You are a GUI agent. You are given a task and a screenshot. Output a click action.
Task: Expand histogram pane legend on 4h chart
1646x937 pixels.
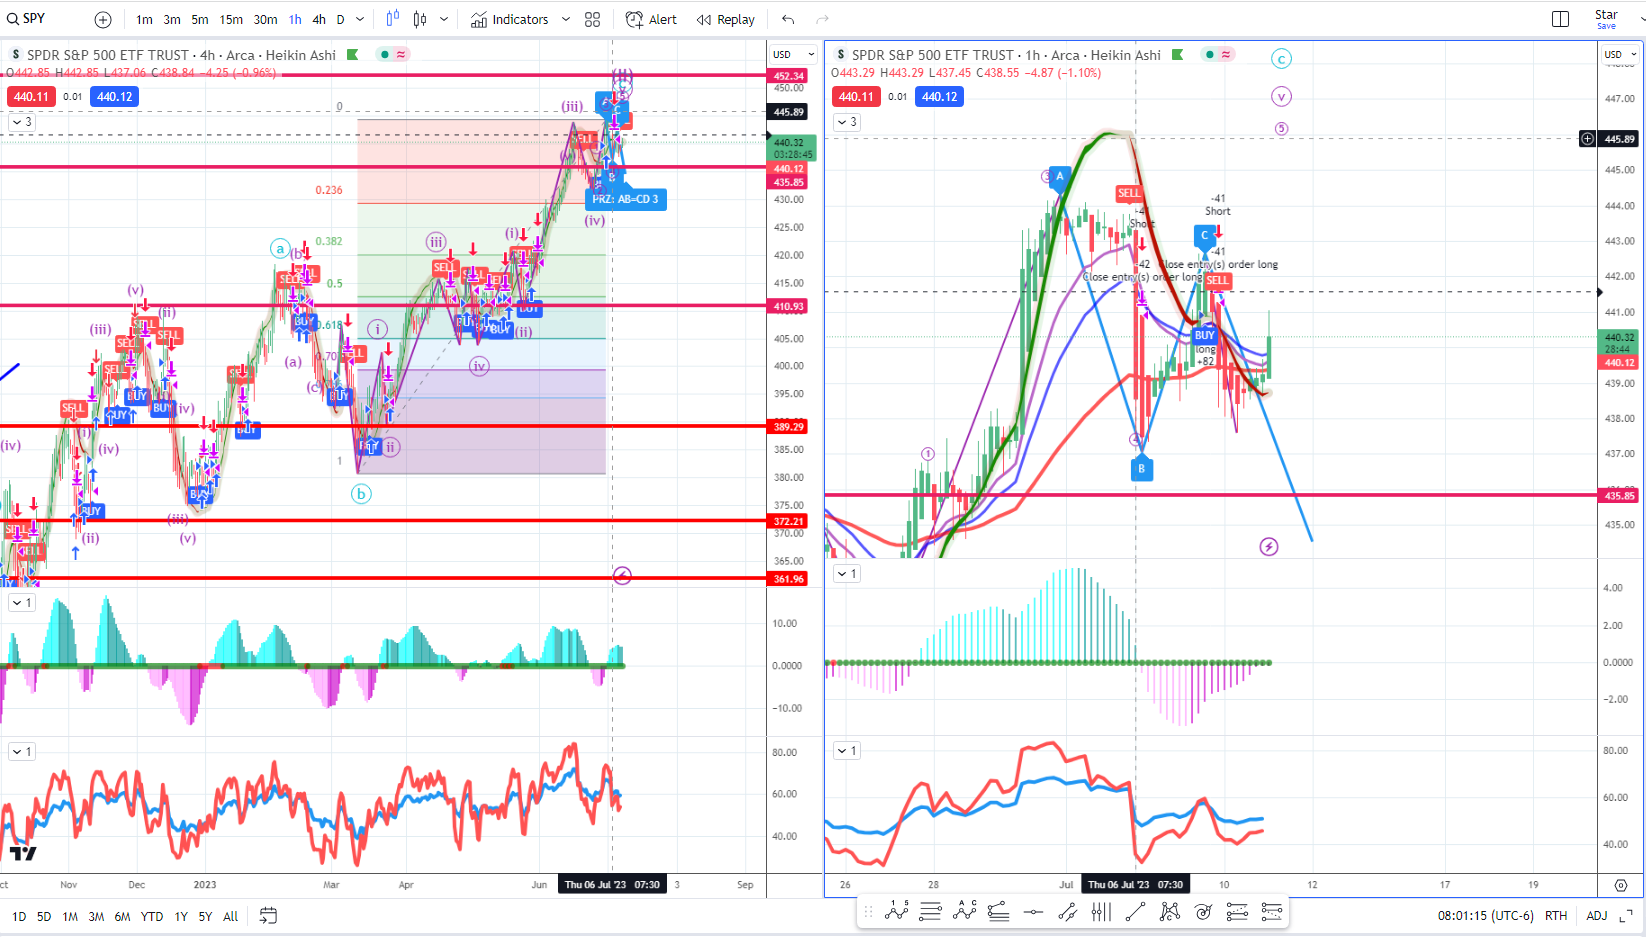click(x=22, y=603)
